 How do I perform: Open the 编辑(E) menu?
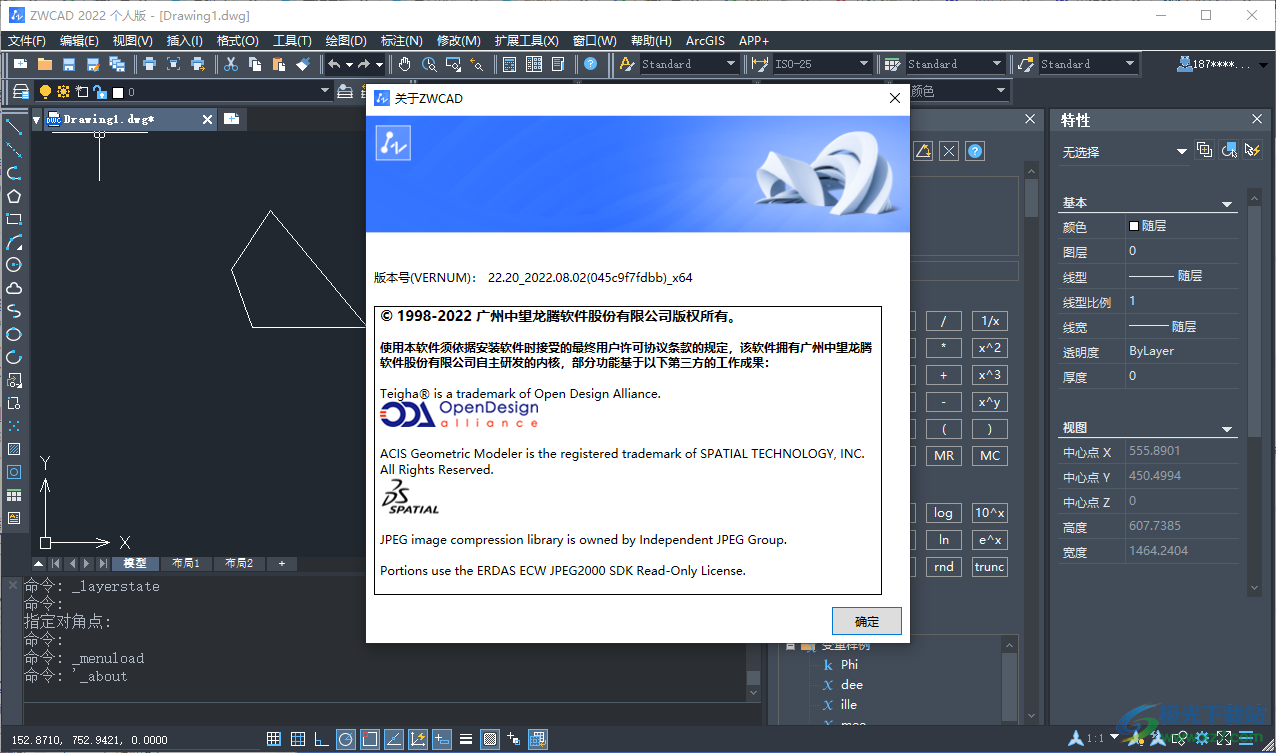pos(79,40)
